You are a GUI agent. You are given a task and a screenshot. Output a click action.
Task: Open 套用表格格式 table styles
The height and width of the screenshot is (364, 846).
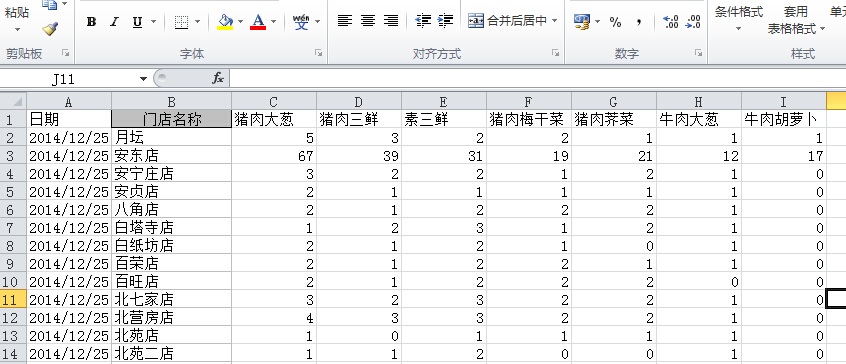click(796, 19)
